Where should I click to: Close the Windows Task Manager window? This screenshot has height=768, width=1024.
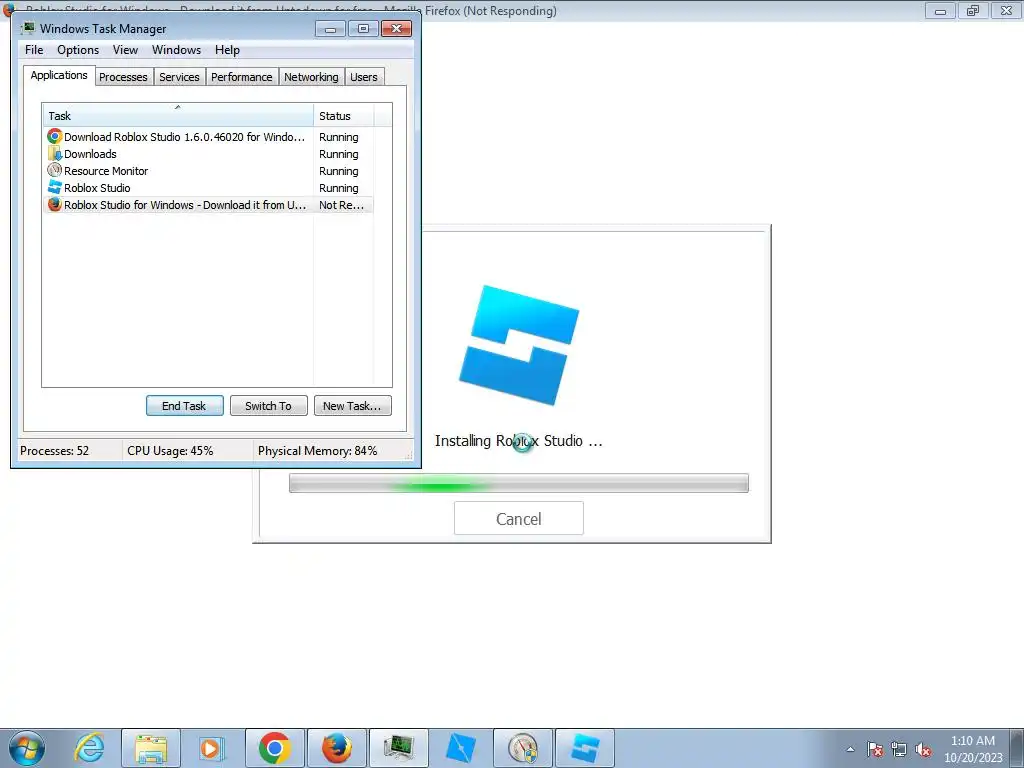pos(396,29)
